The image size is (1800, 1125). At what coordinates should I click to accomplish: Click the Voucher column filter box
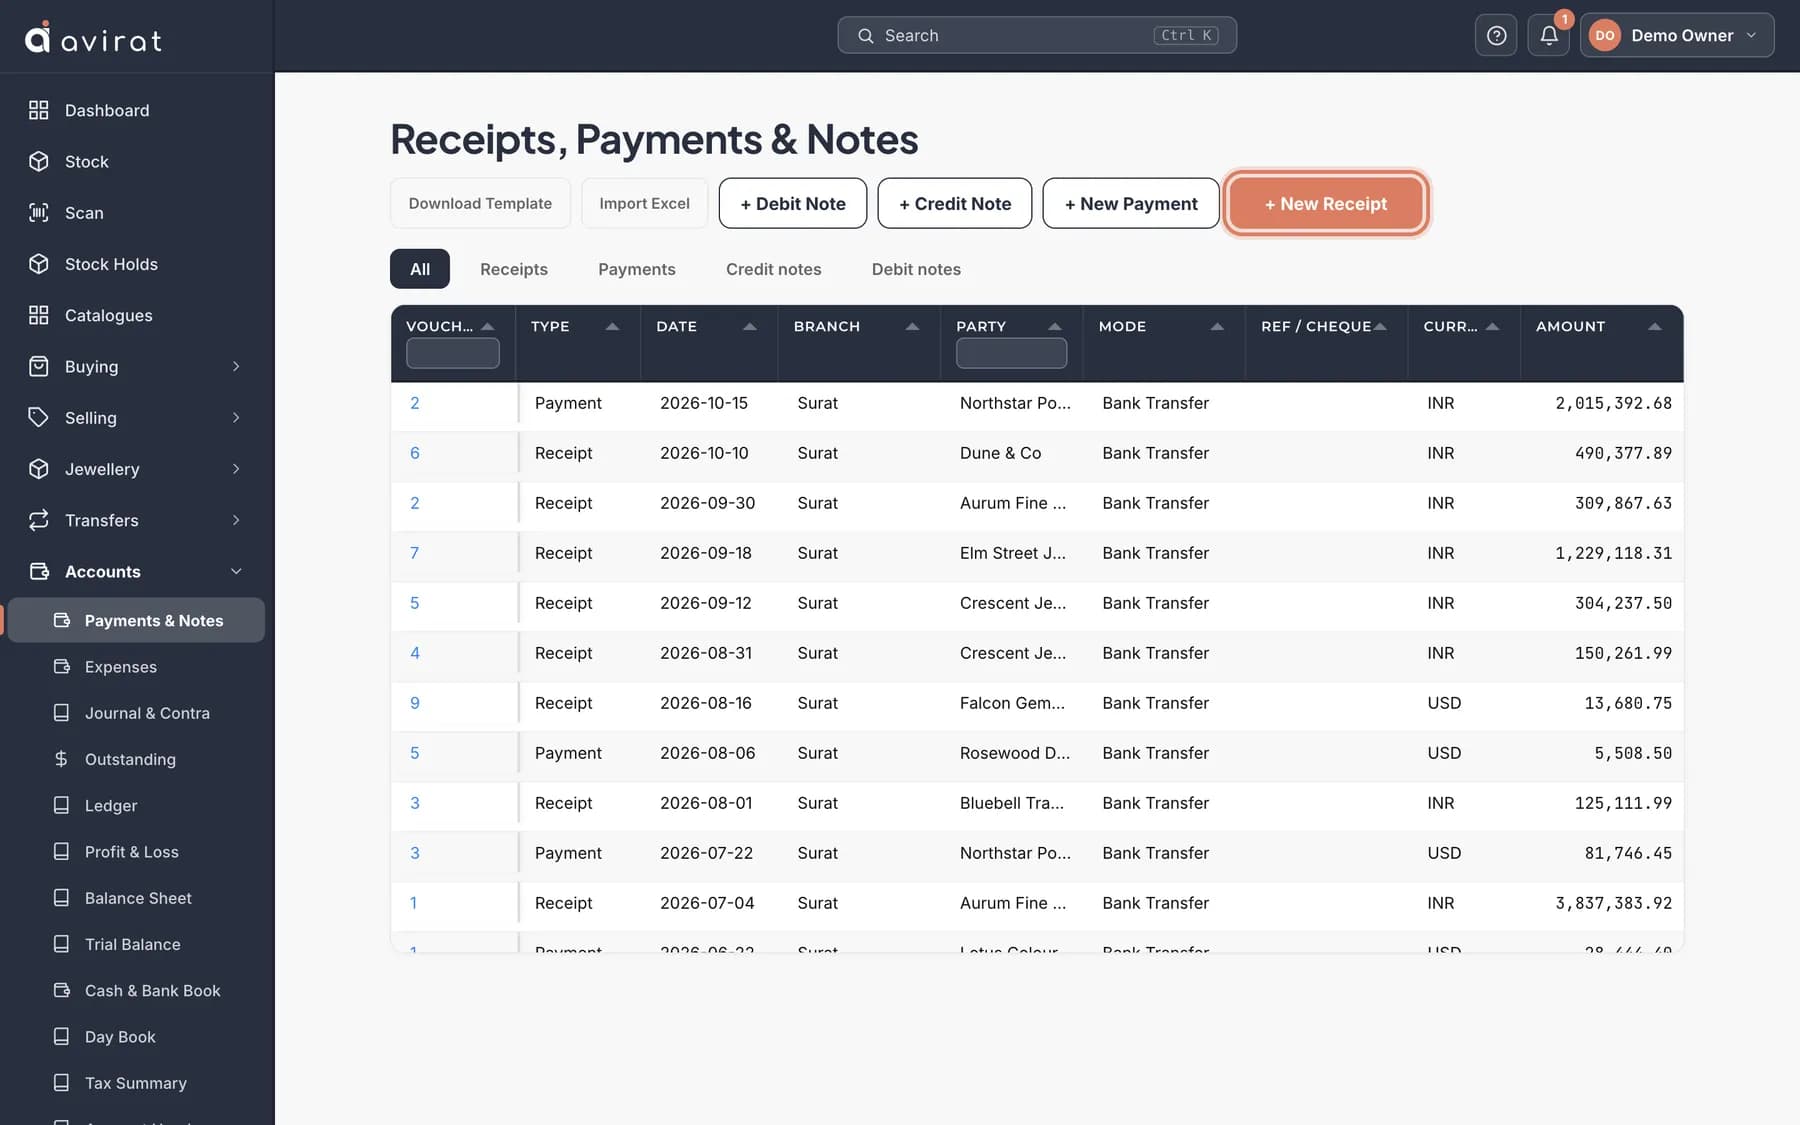coord(453,353)
